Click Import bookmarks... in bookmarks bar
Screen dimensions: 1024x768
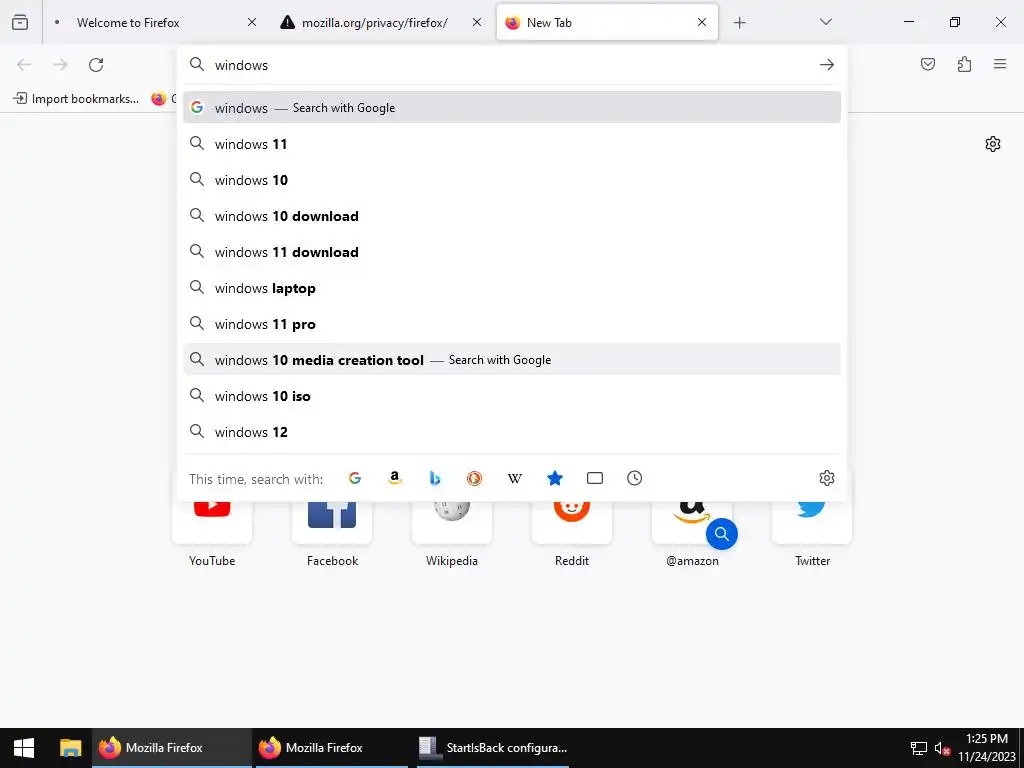pyautogui.click(x=76, y=99)
